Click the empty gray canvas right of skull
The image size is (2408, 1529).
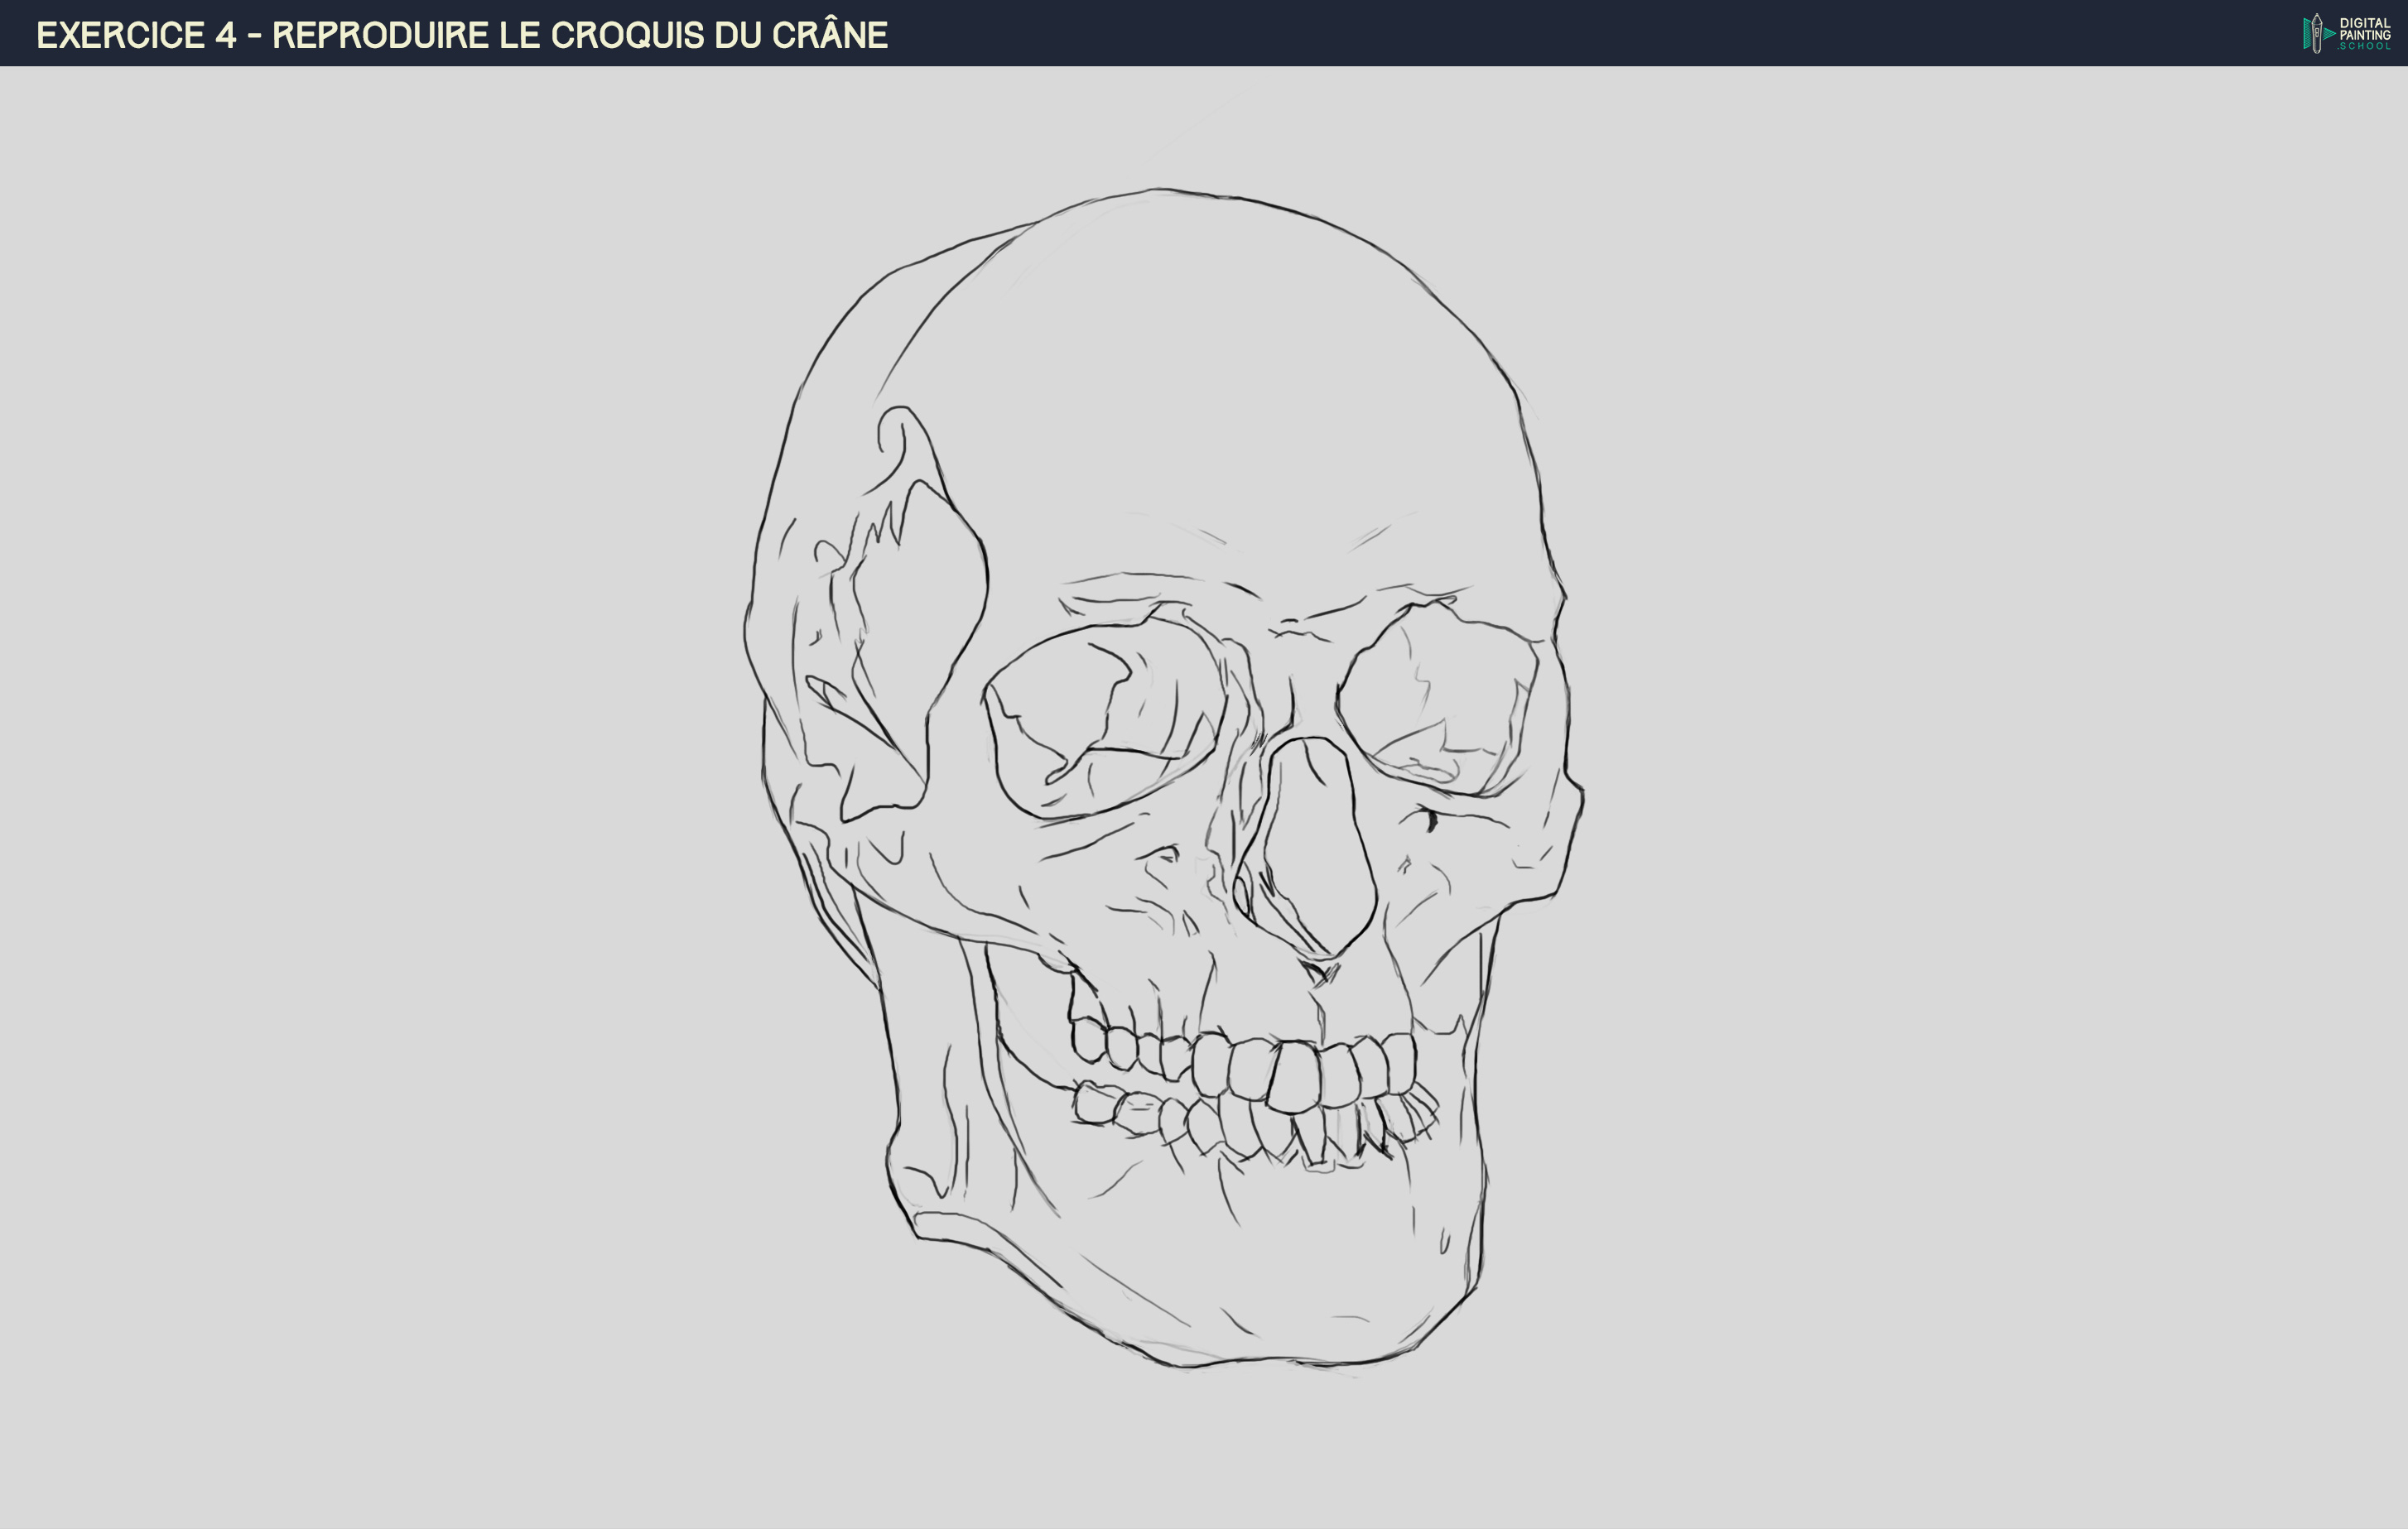[x=2000, y=800]
